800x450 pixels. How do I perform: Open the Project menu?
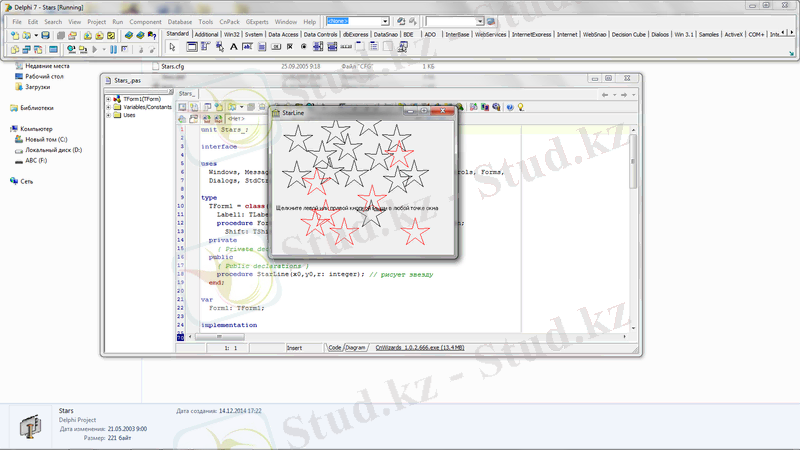pyautogui.click(x=96, y=21)
